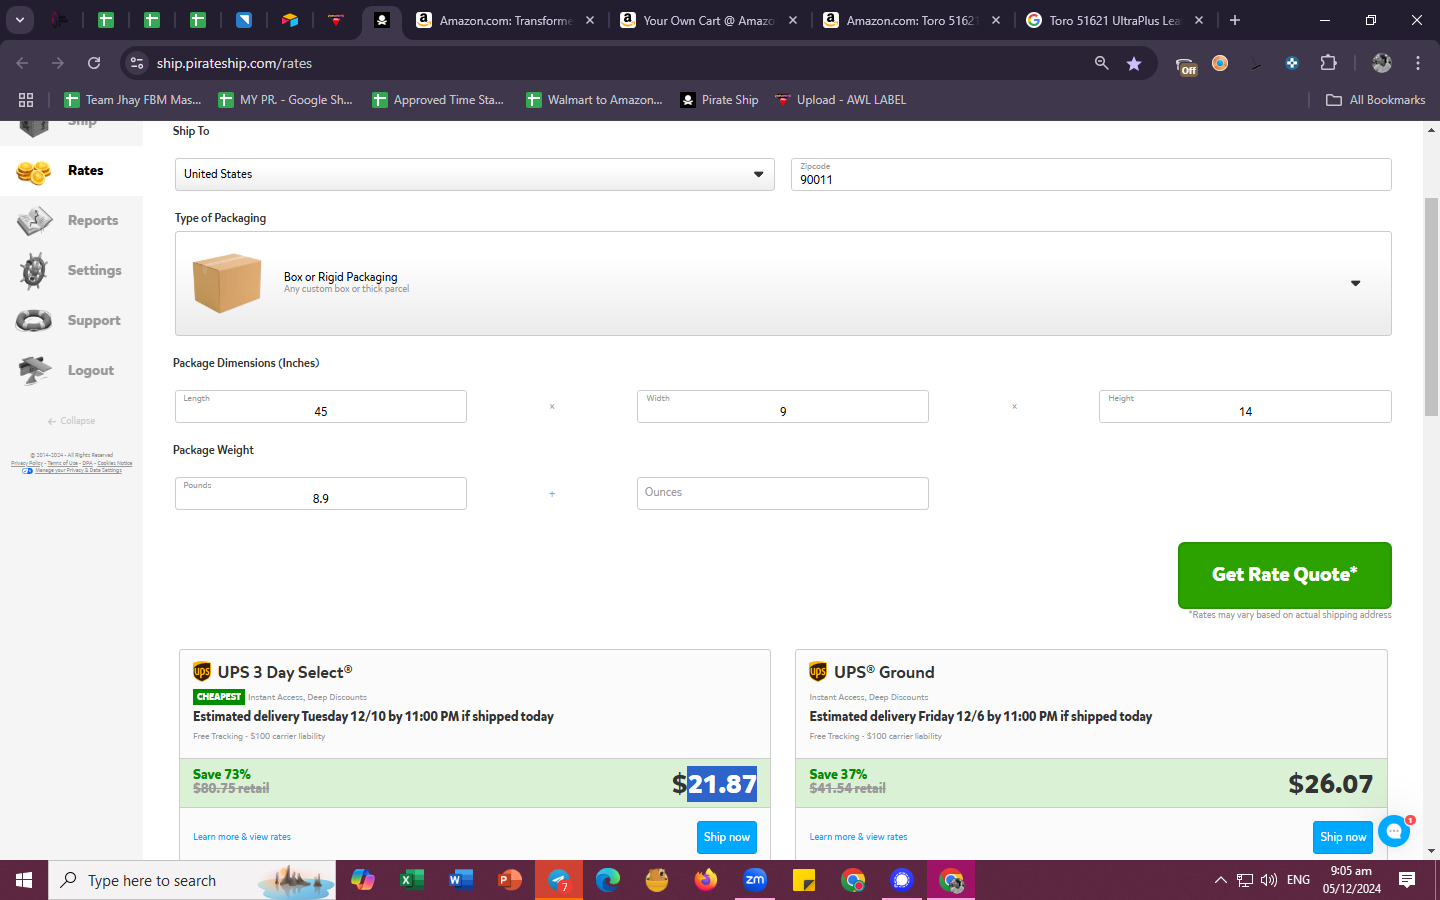This screenshot has width=1440, height=900.
Task: Click the Windows search box
Action: (192, 880)
